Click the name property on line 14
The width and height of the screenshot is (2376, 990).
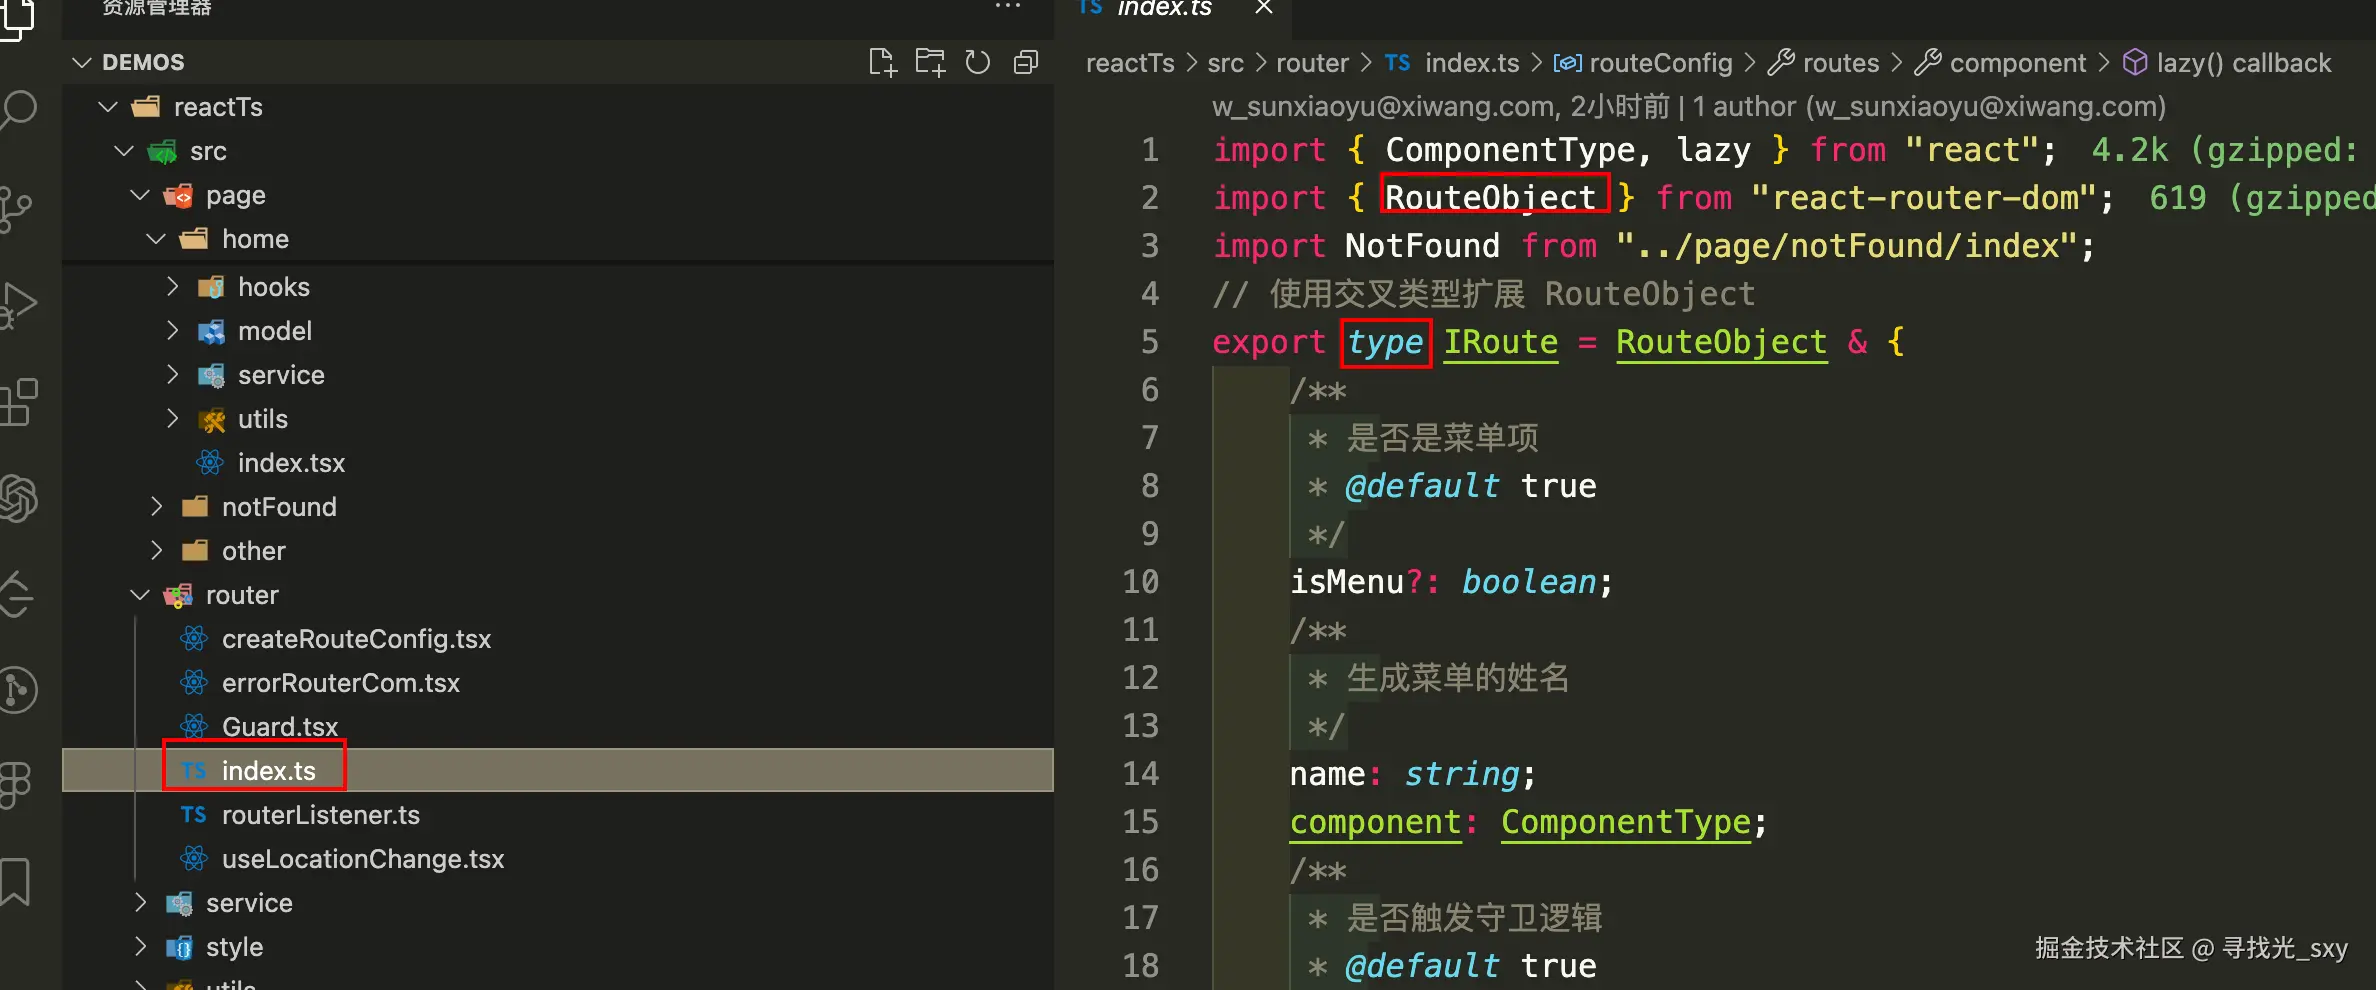[x=1327, y=774]
